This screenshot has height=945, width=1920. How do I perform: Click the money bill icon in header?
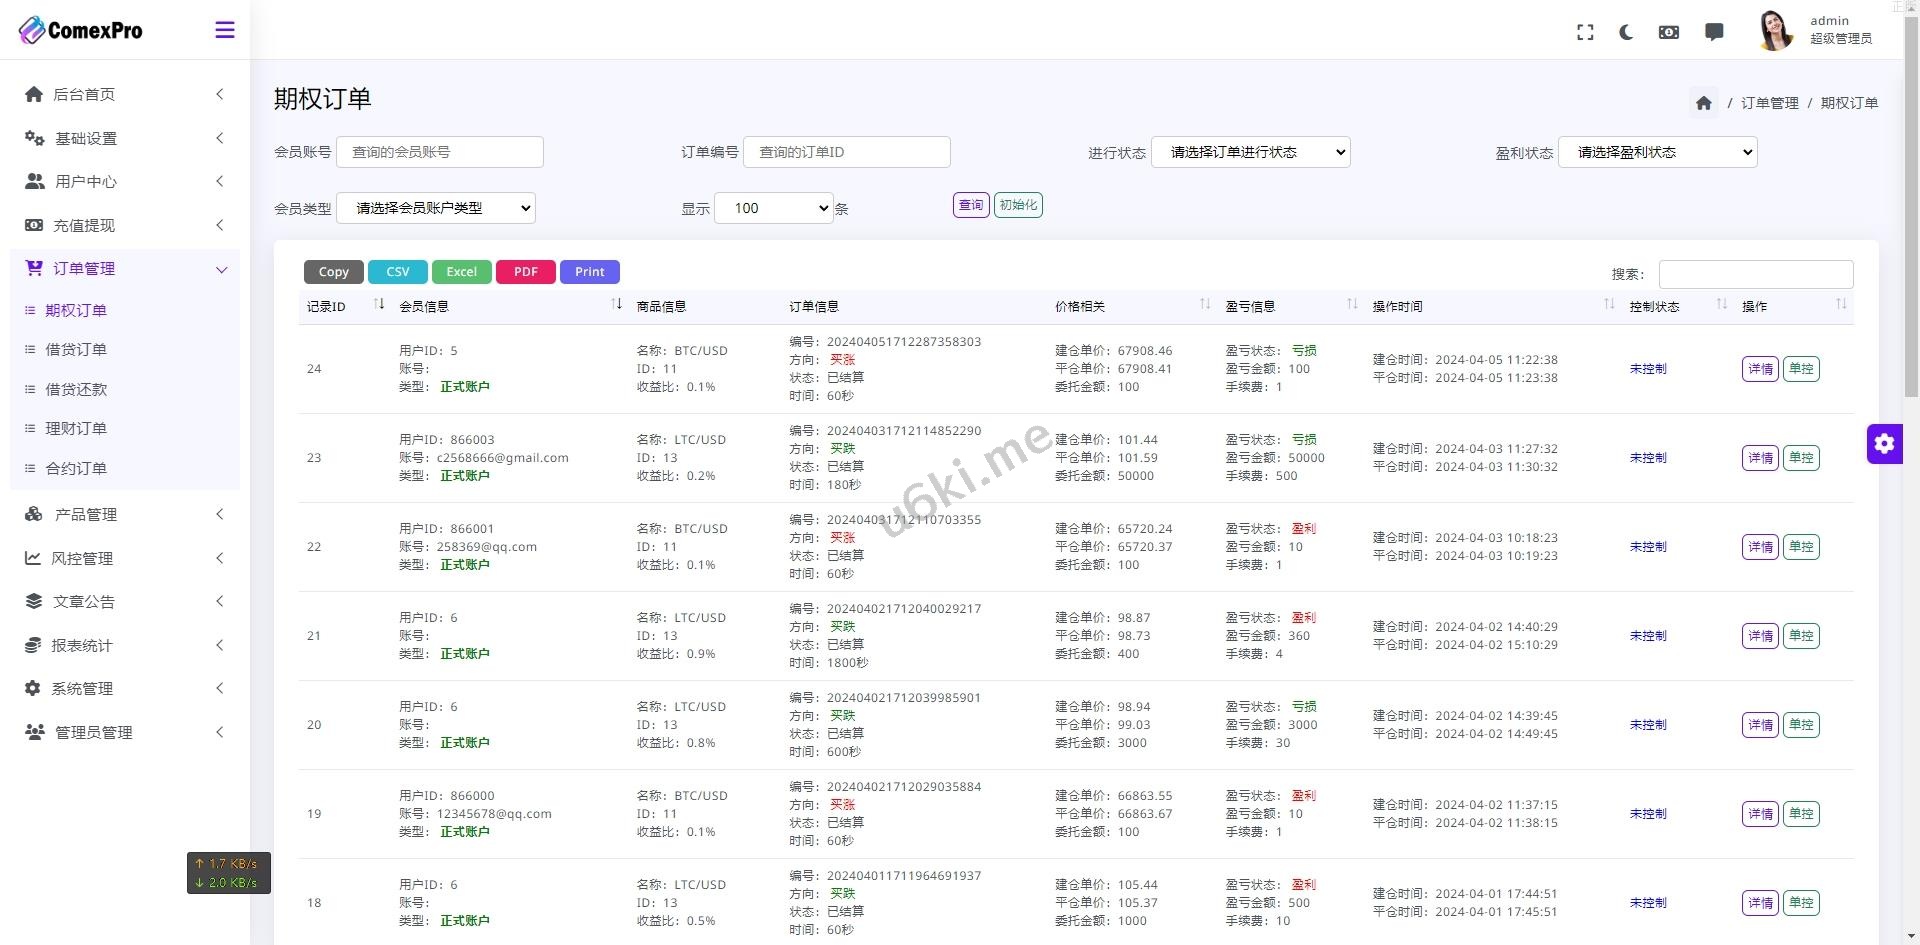(x=1669, y=32)
